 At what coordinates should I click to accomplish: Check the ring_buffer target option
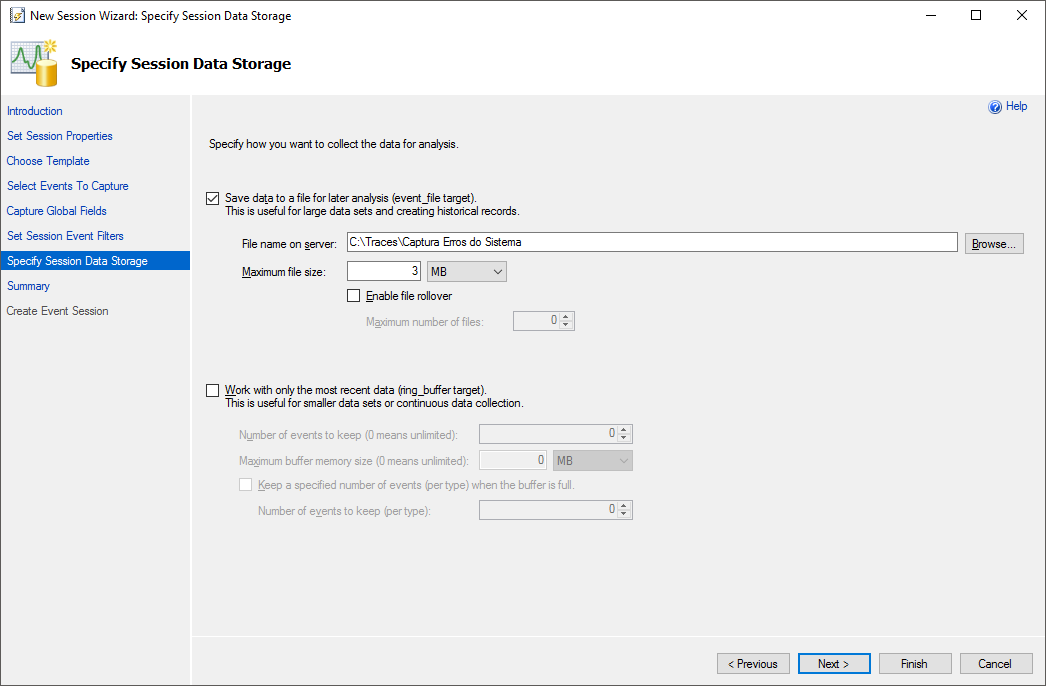(212, 390)
